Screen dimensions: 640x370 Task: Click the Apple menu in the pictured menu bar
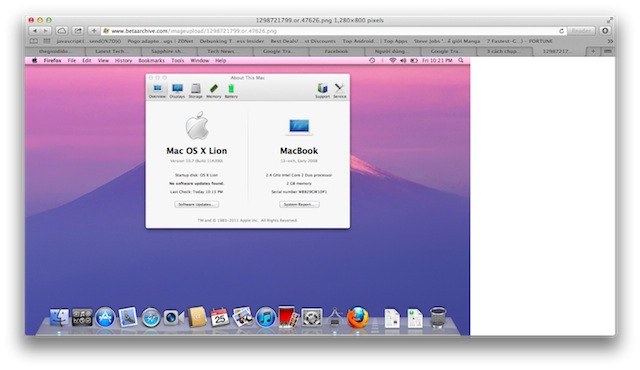point(35,60)
